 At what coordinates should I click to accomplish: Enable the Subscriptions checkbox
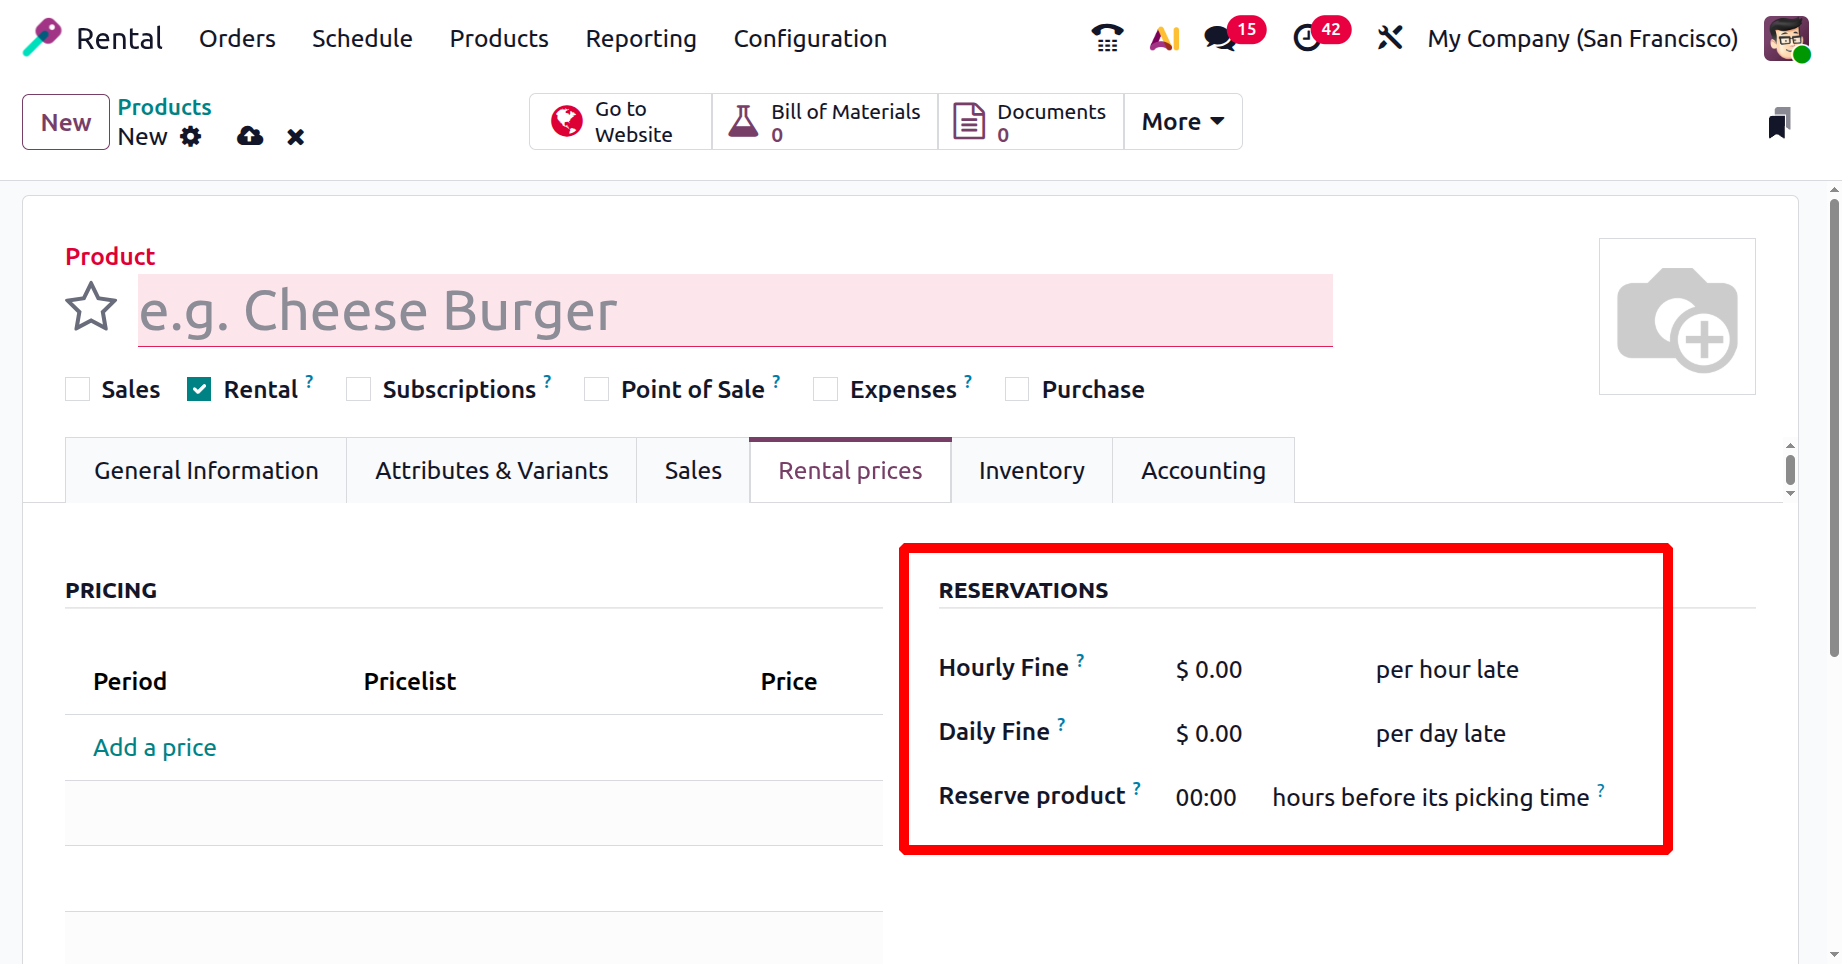click(359, 389)
